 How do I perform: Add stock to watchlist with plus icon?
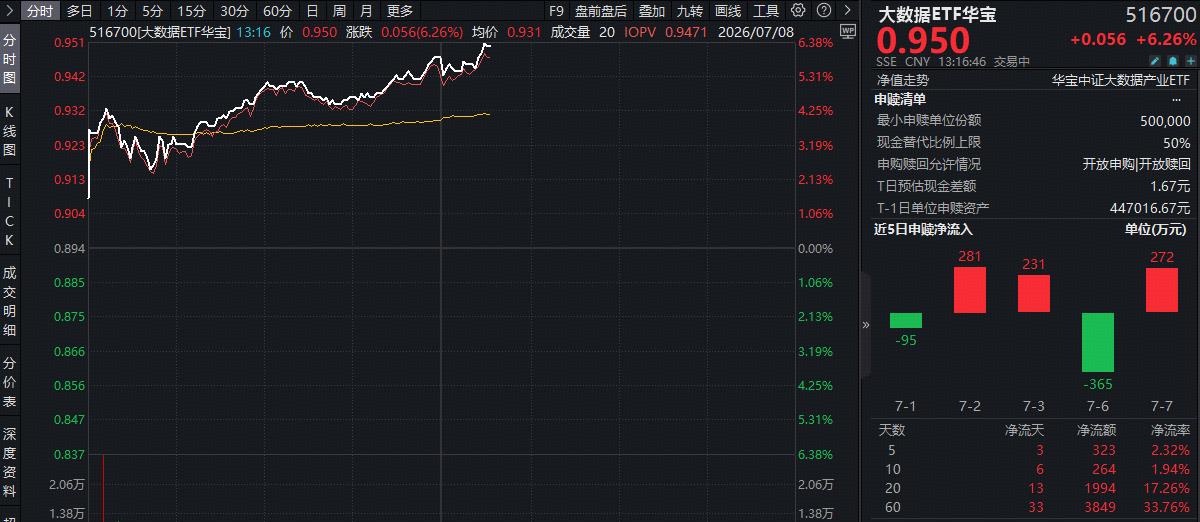point(1189,61)
